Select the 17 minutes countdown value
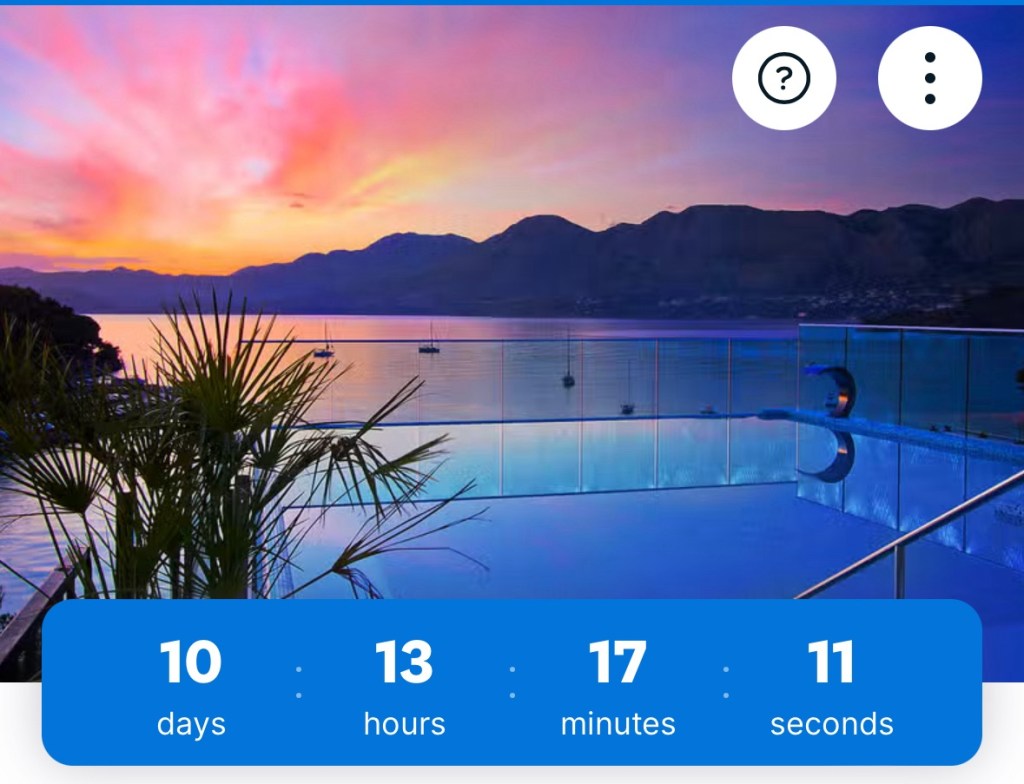 pos(618,662)
